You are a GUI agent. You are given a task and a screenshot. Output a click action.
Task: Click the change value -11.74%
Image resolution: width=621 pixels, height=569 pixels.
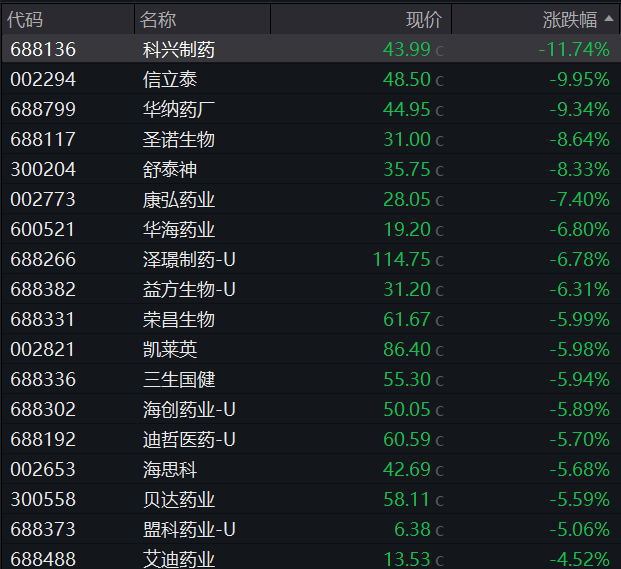574,49
